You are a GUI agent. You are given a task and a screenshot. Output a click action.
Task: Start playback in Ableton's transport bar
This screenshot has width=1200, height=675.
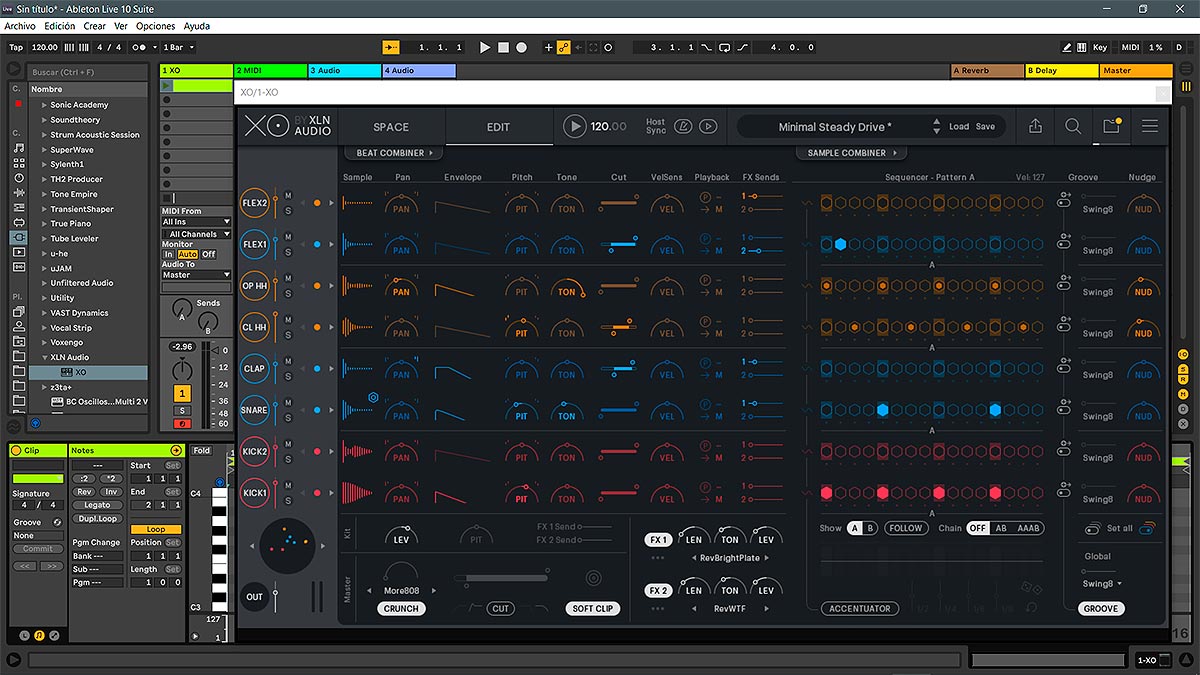coord(485,47)
